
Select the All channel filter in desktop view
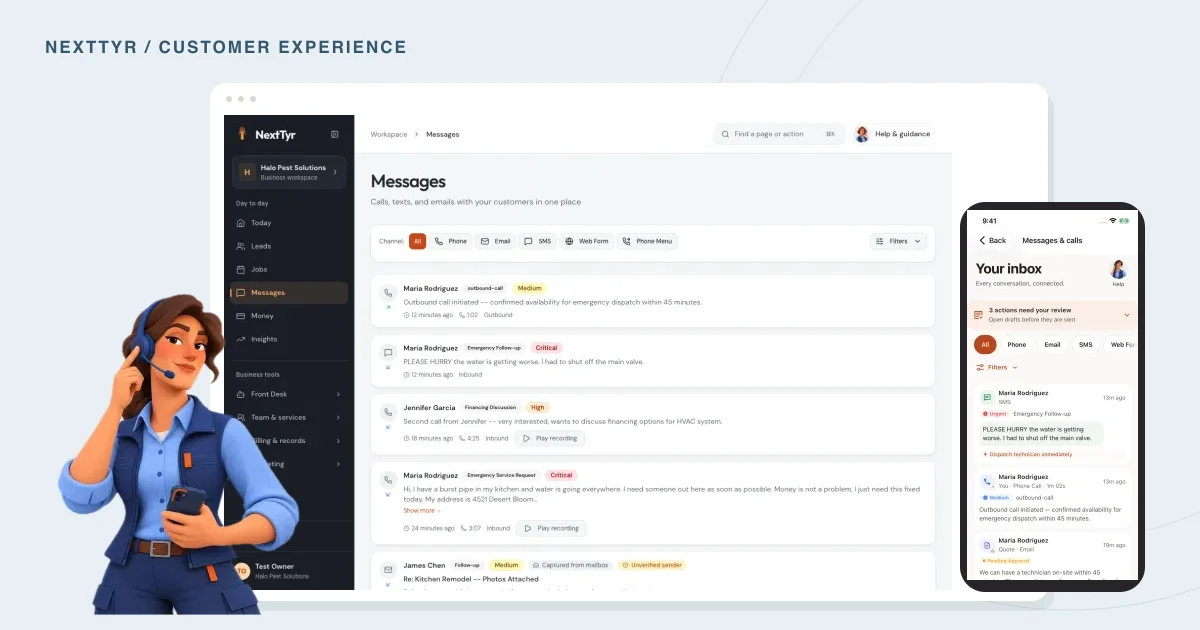pos(417,241)
